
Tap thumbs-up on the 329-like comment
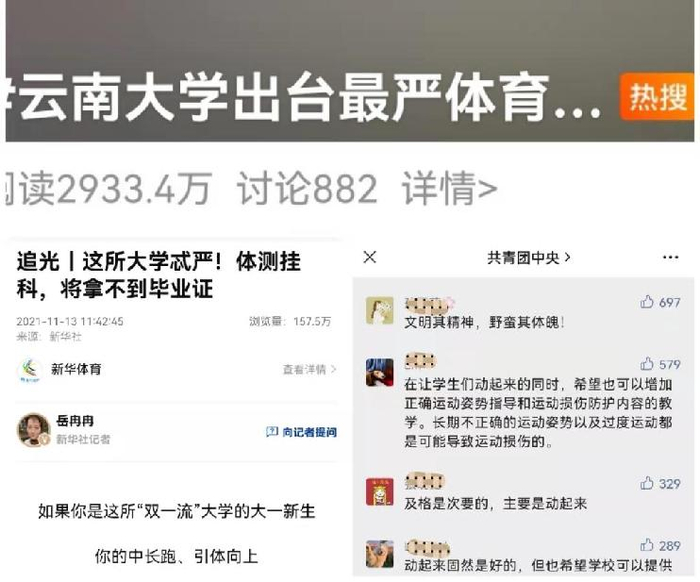(646, 483)
